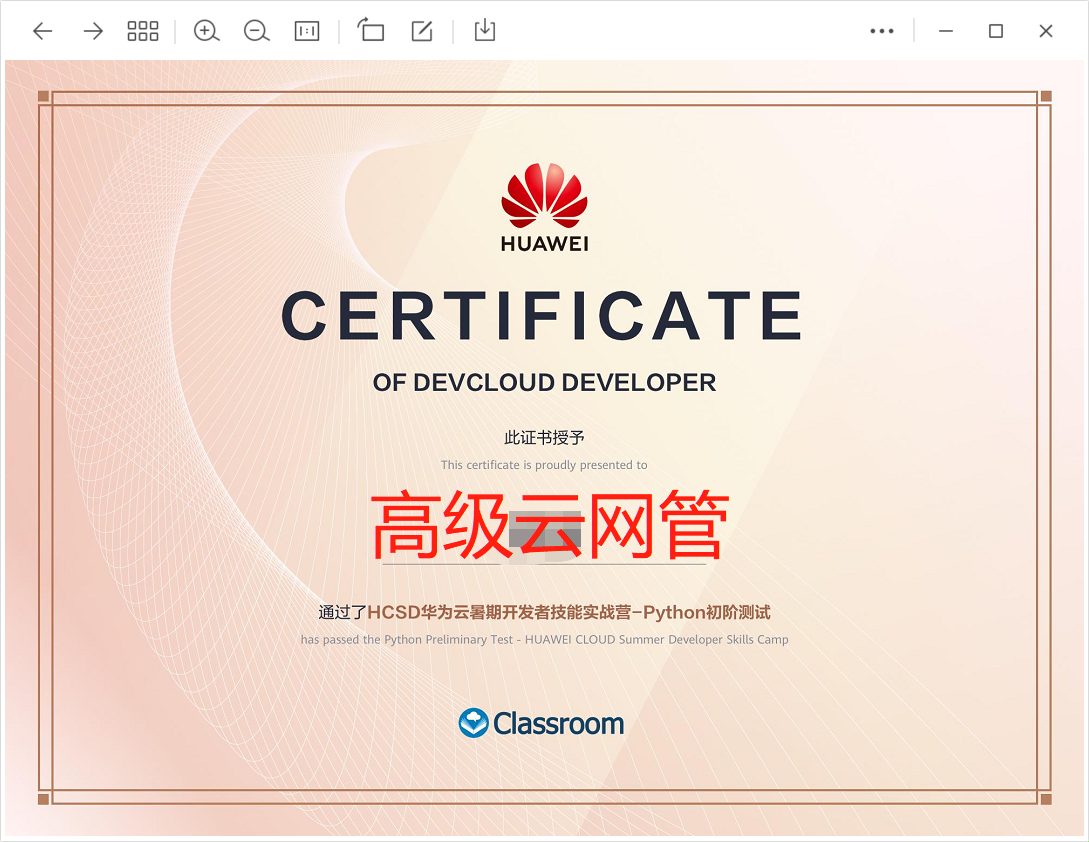Click the Classroom logo

(542, 723)
